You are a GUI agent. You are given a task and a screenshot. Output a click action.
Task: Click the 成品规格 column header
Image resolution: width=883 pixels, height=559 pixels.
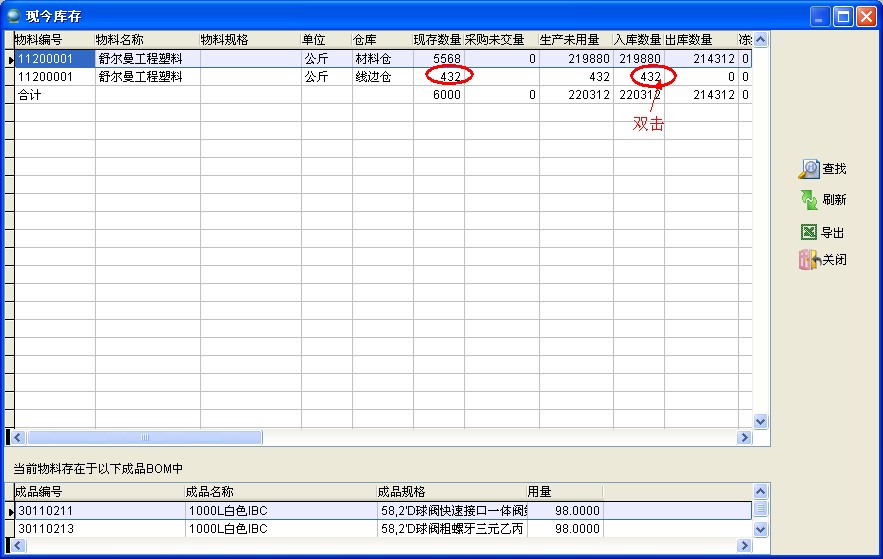(452, 491)
